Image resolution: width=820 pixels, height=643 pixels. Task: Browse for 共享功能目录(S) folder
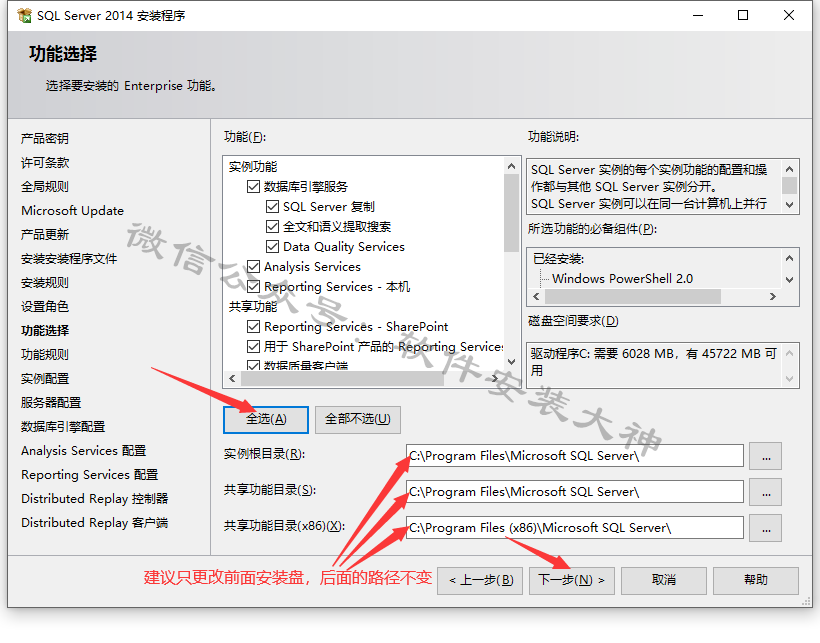point(766,492)
